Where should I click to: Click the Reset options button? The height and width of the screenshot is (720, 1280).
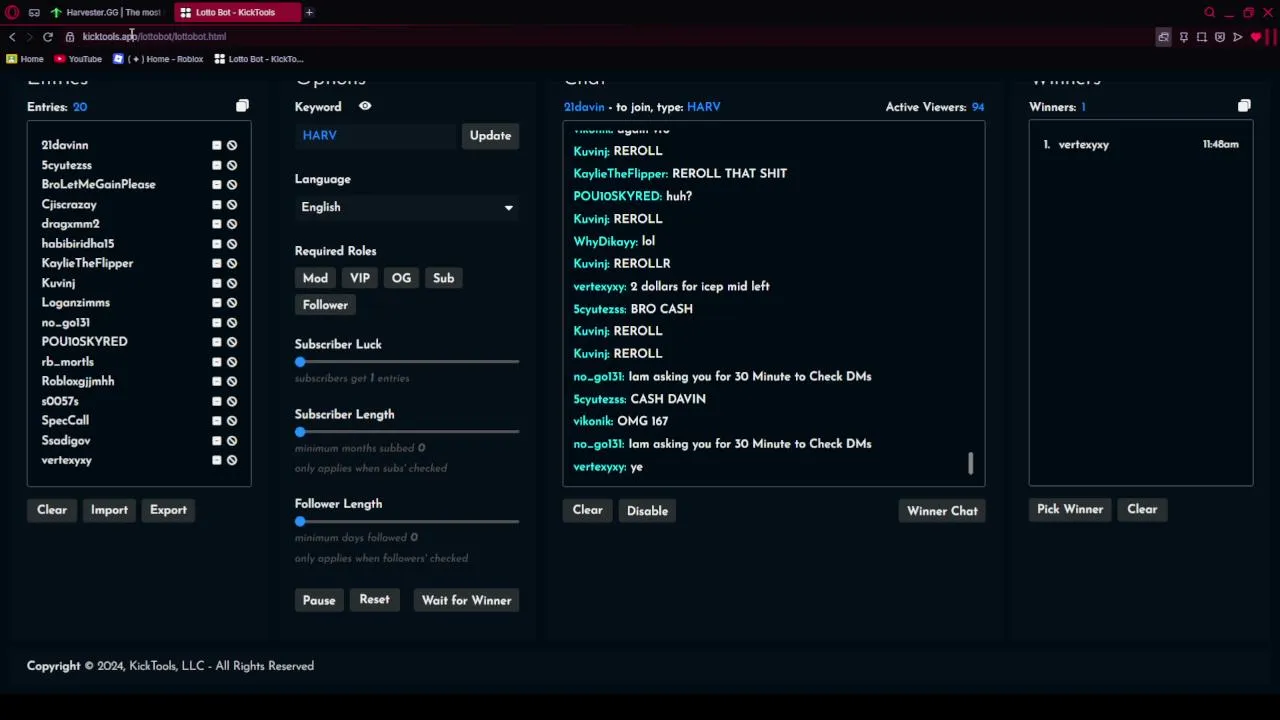[374, 600]
